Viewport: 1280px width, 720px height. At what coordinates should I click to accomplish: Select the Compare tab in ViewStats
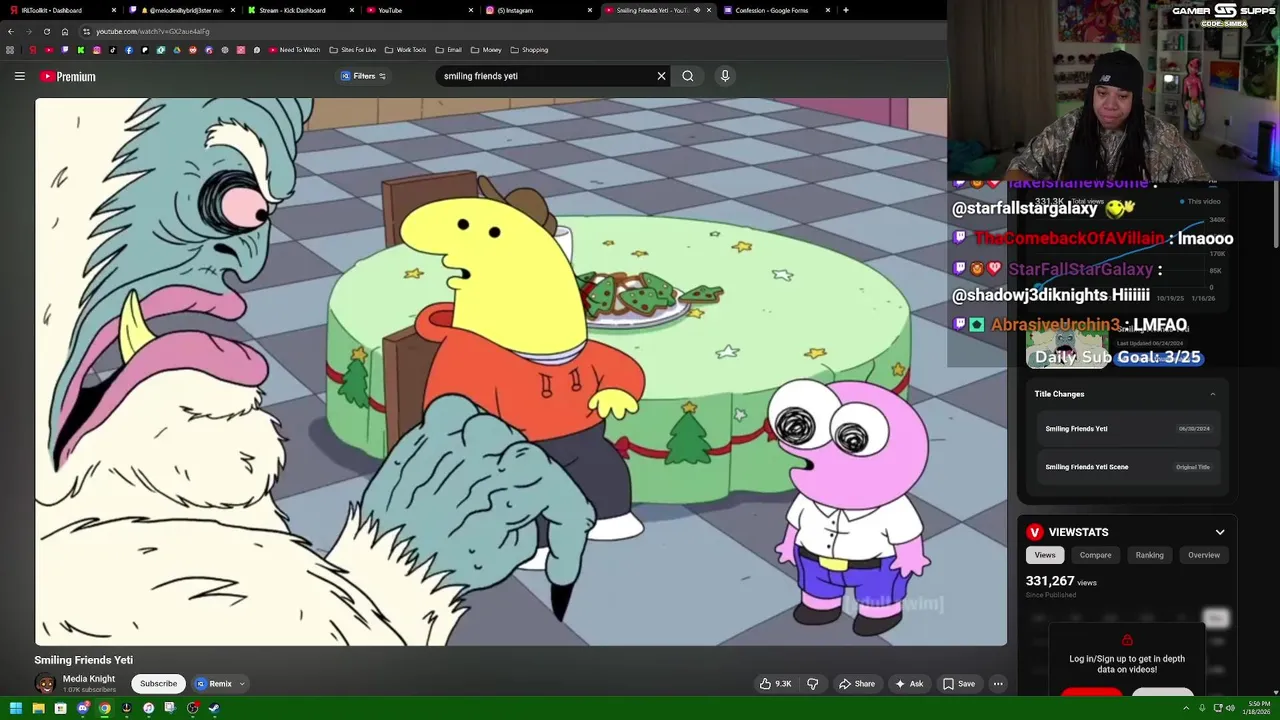point(1095,555)
